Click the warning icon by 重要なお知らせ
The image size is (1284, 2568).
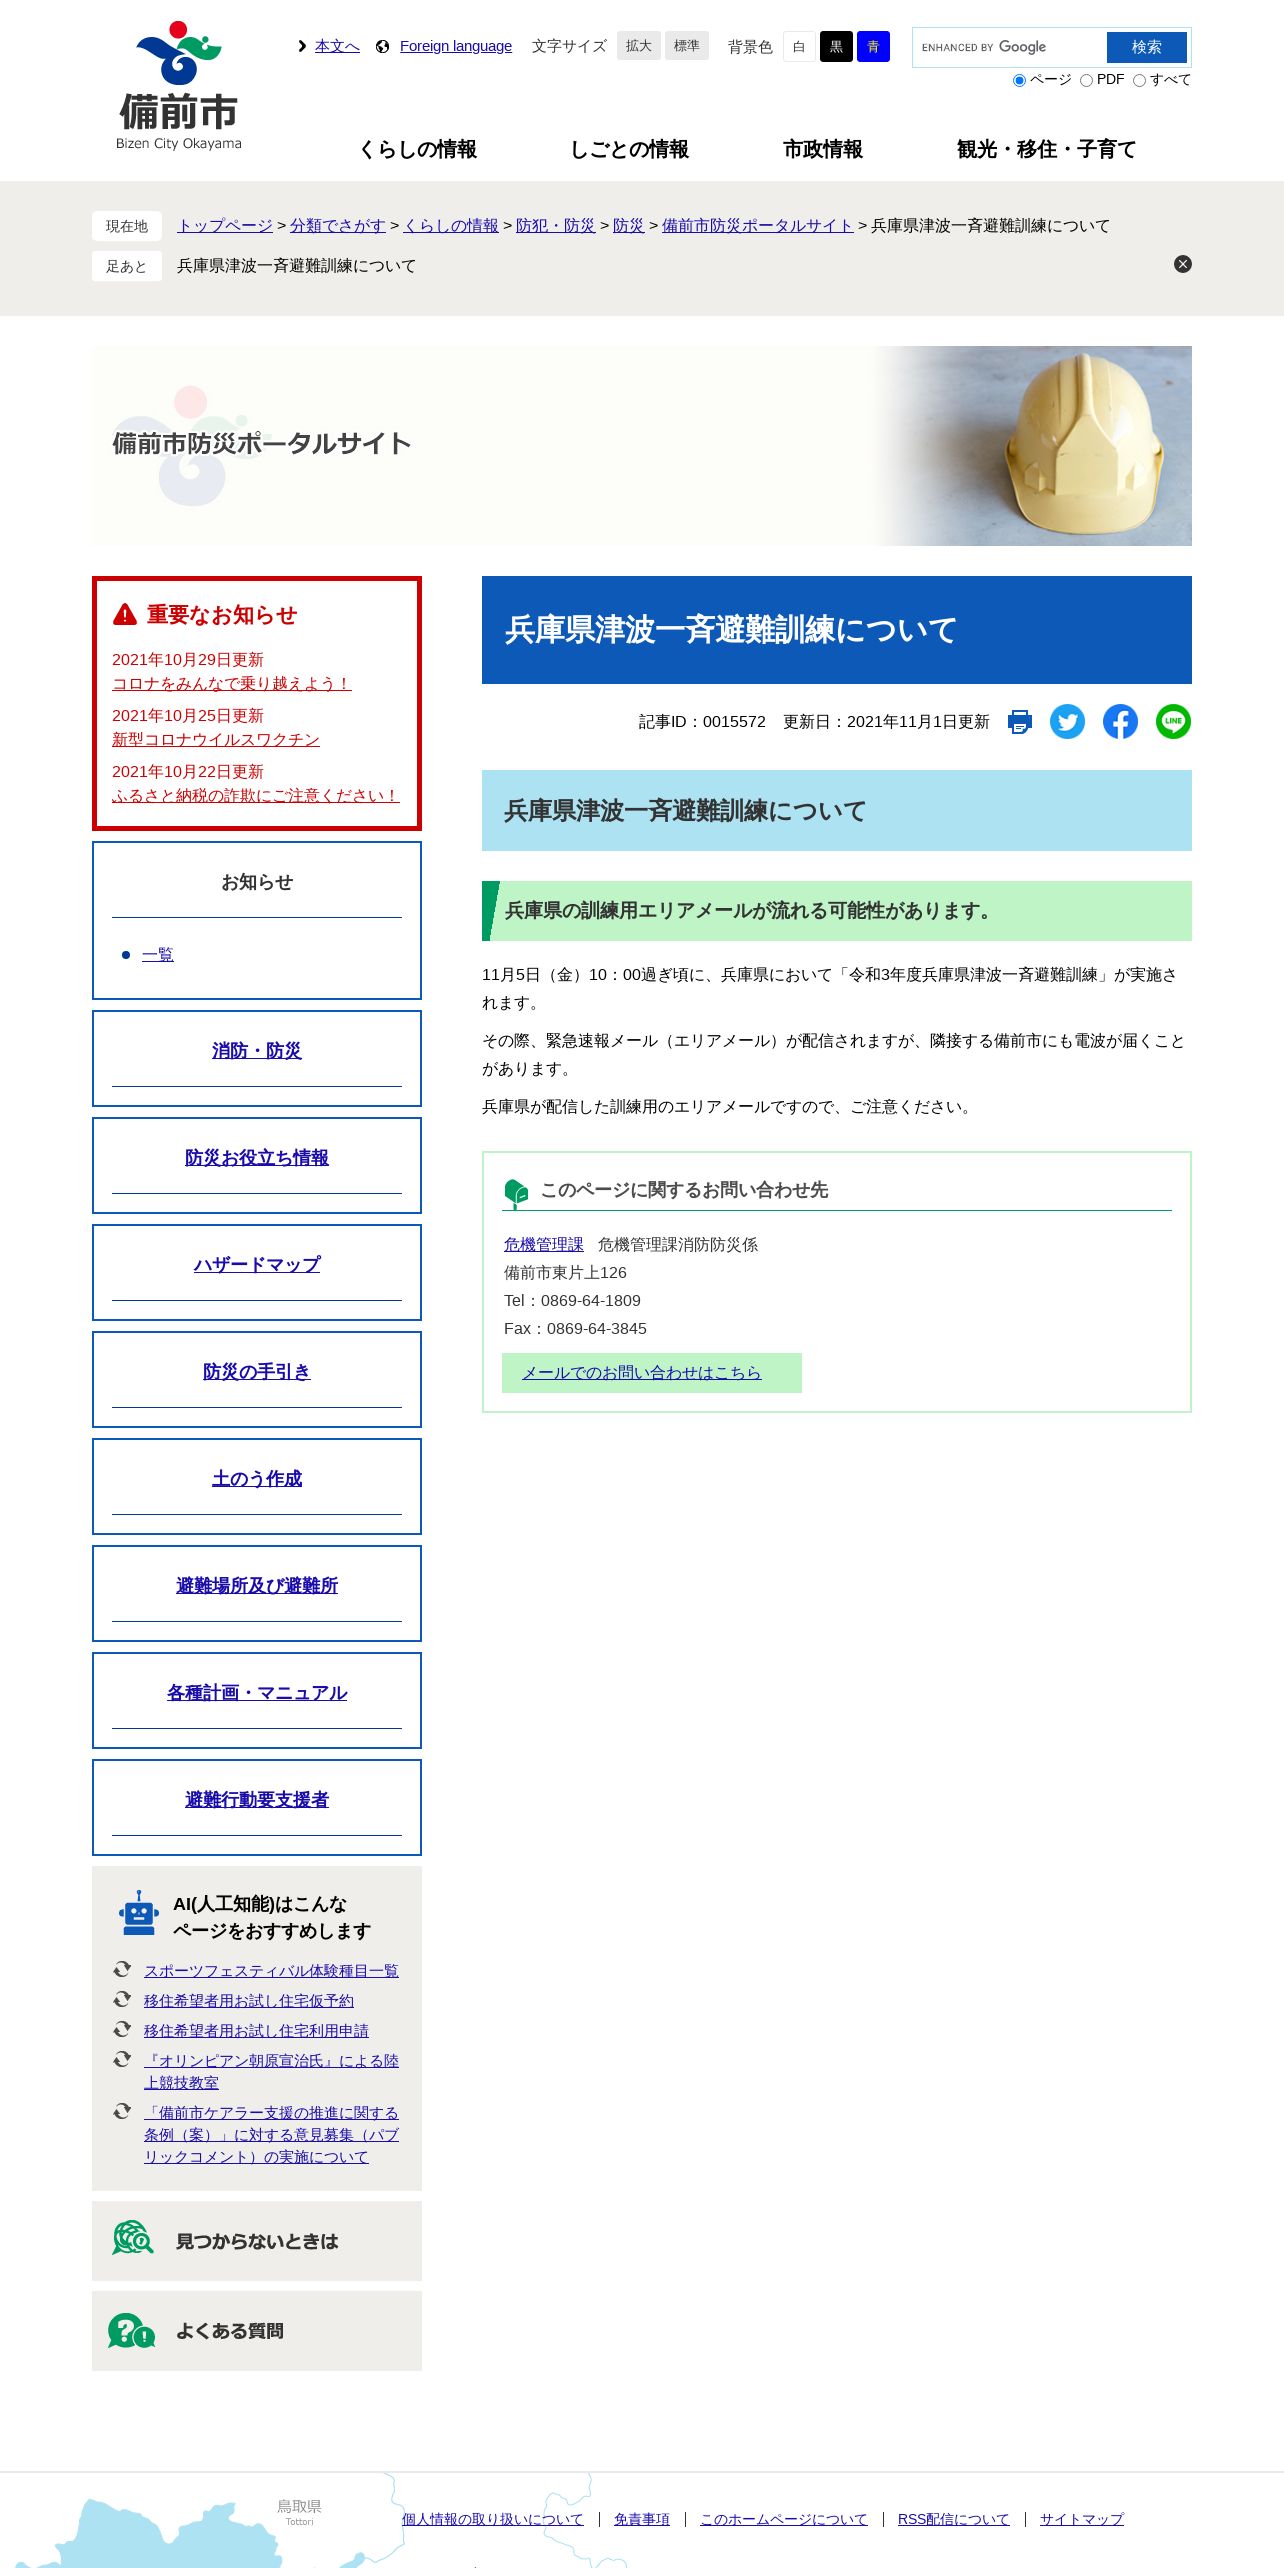click(x=125, y=614)
